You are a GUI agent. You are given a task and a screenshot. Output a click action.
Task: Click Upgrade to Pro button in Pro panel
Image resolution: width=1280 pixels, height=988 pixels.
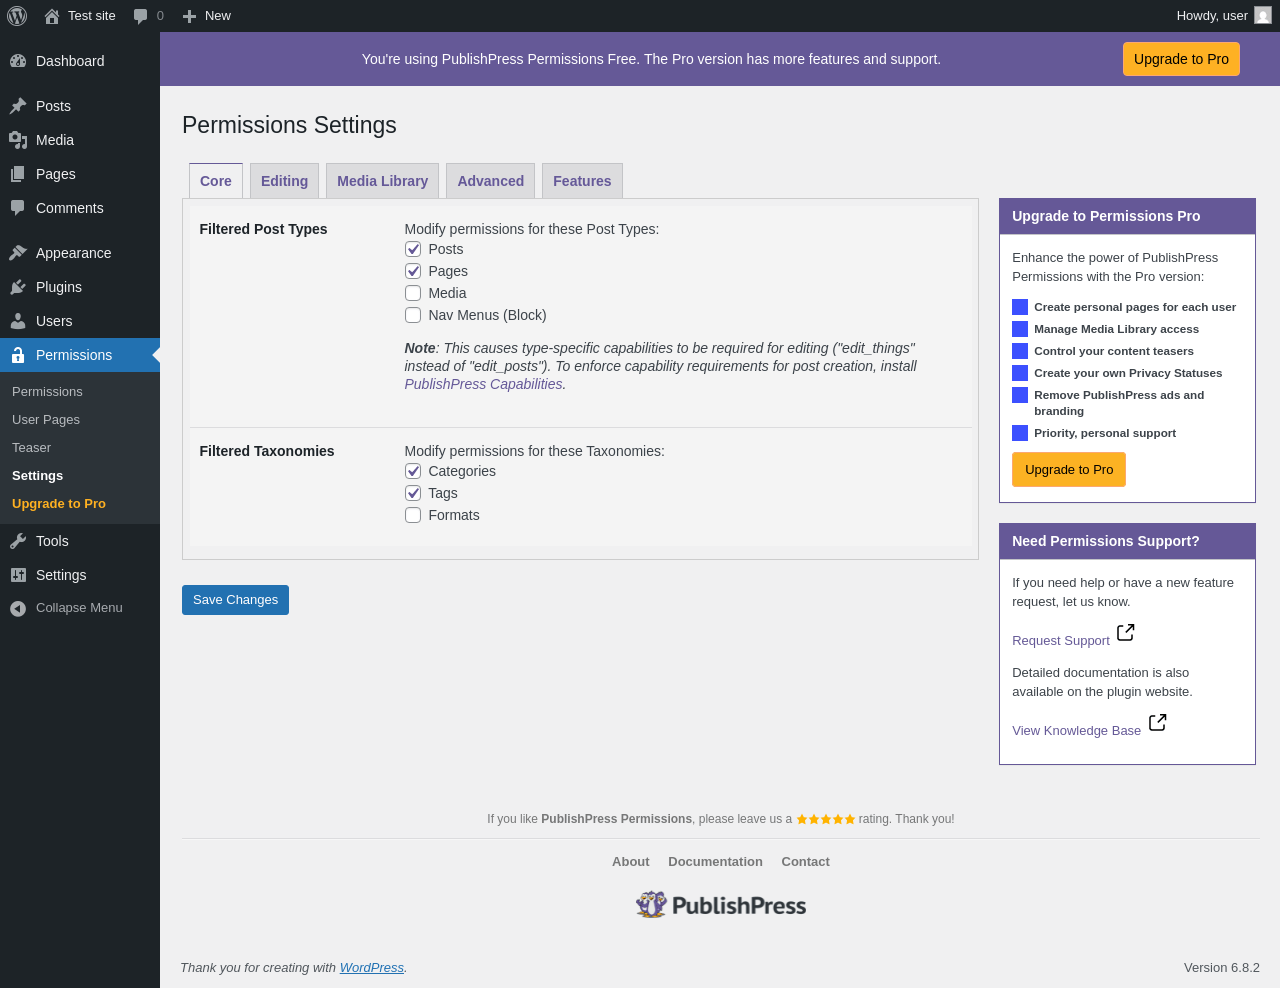point(1069,470)
